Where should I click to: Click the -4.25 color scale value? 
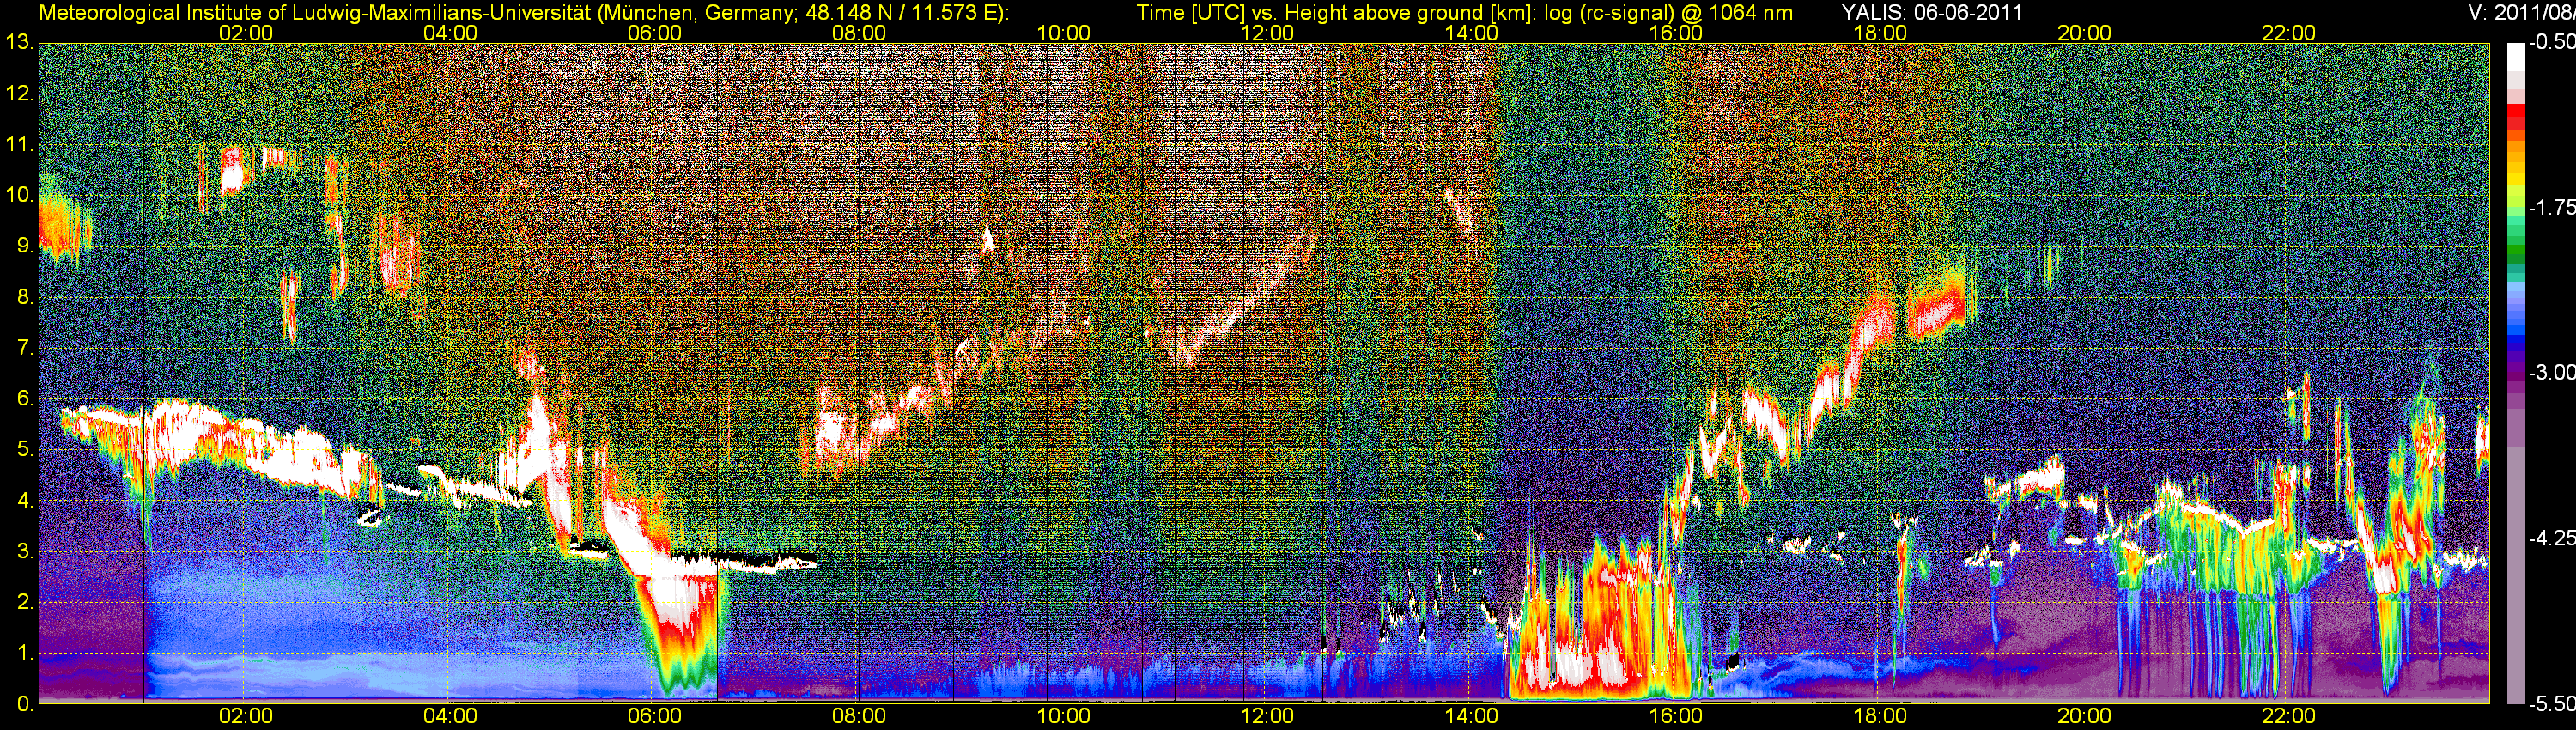(2551, 538)
